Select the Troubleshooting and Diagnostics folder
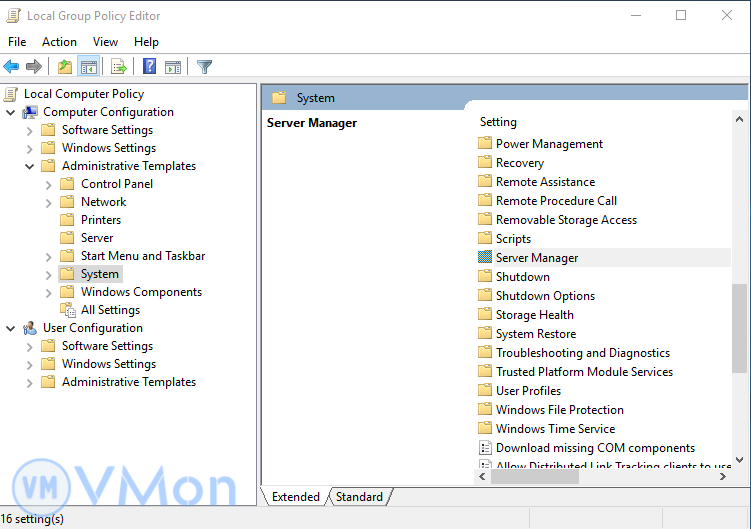Viewport: 751px width, 529px height. [x=582, y=353]
